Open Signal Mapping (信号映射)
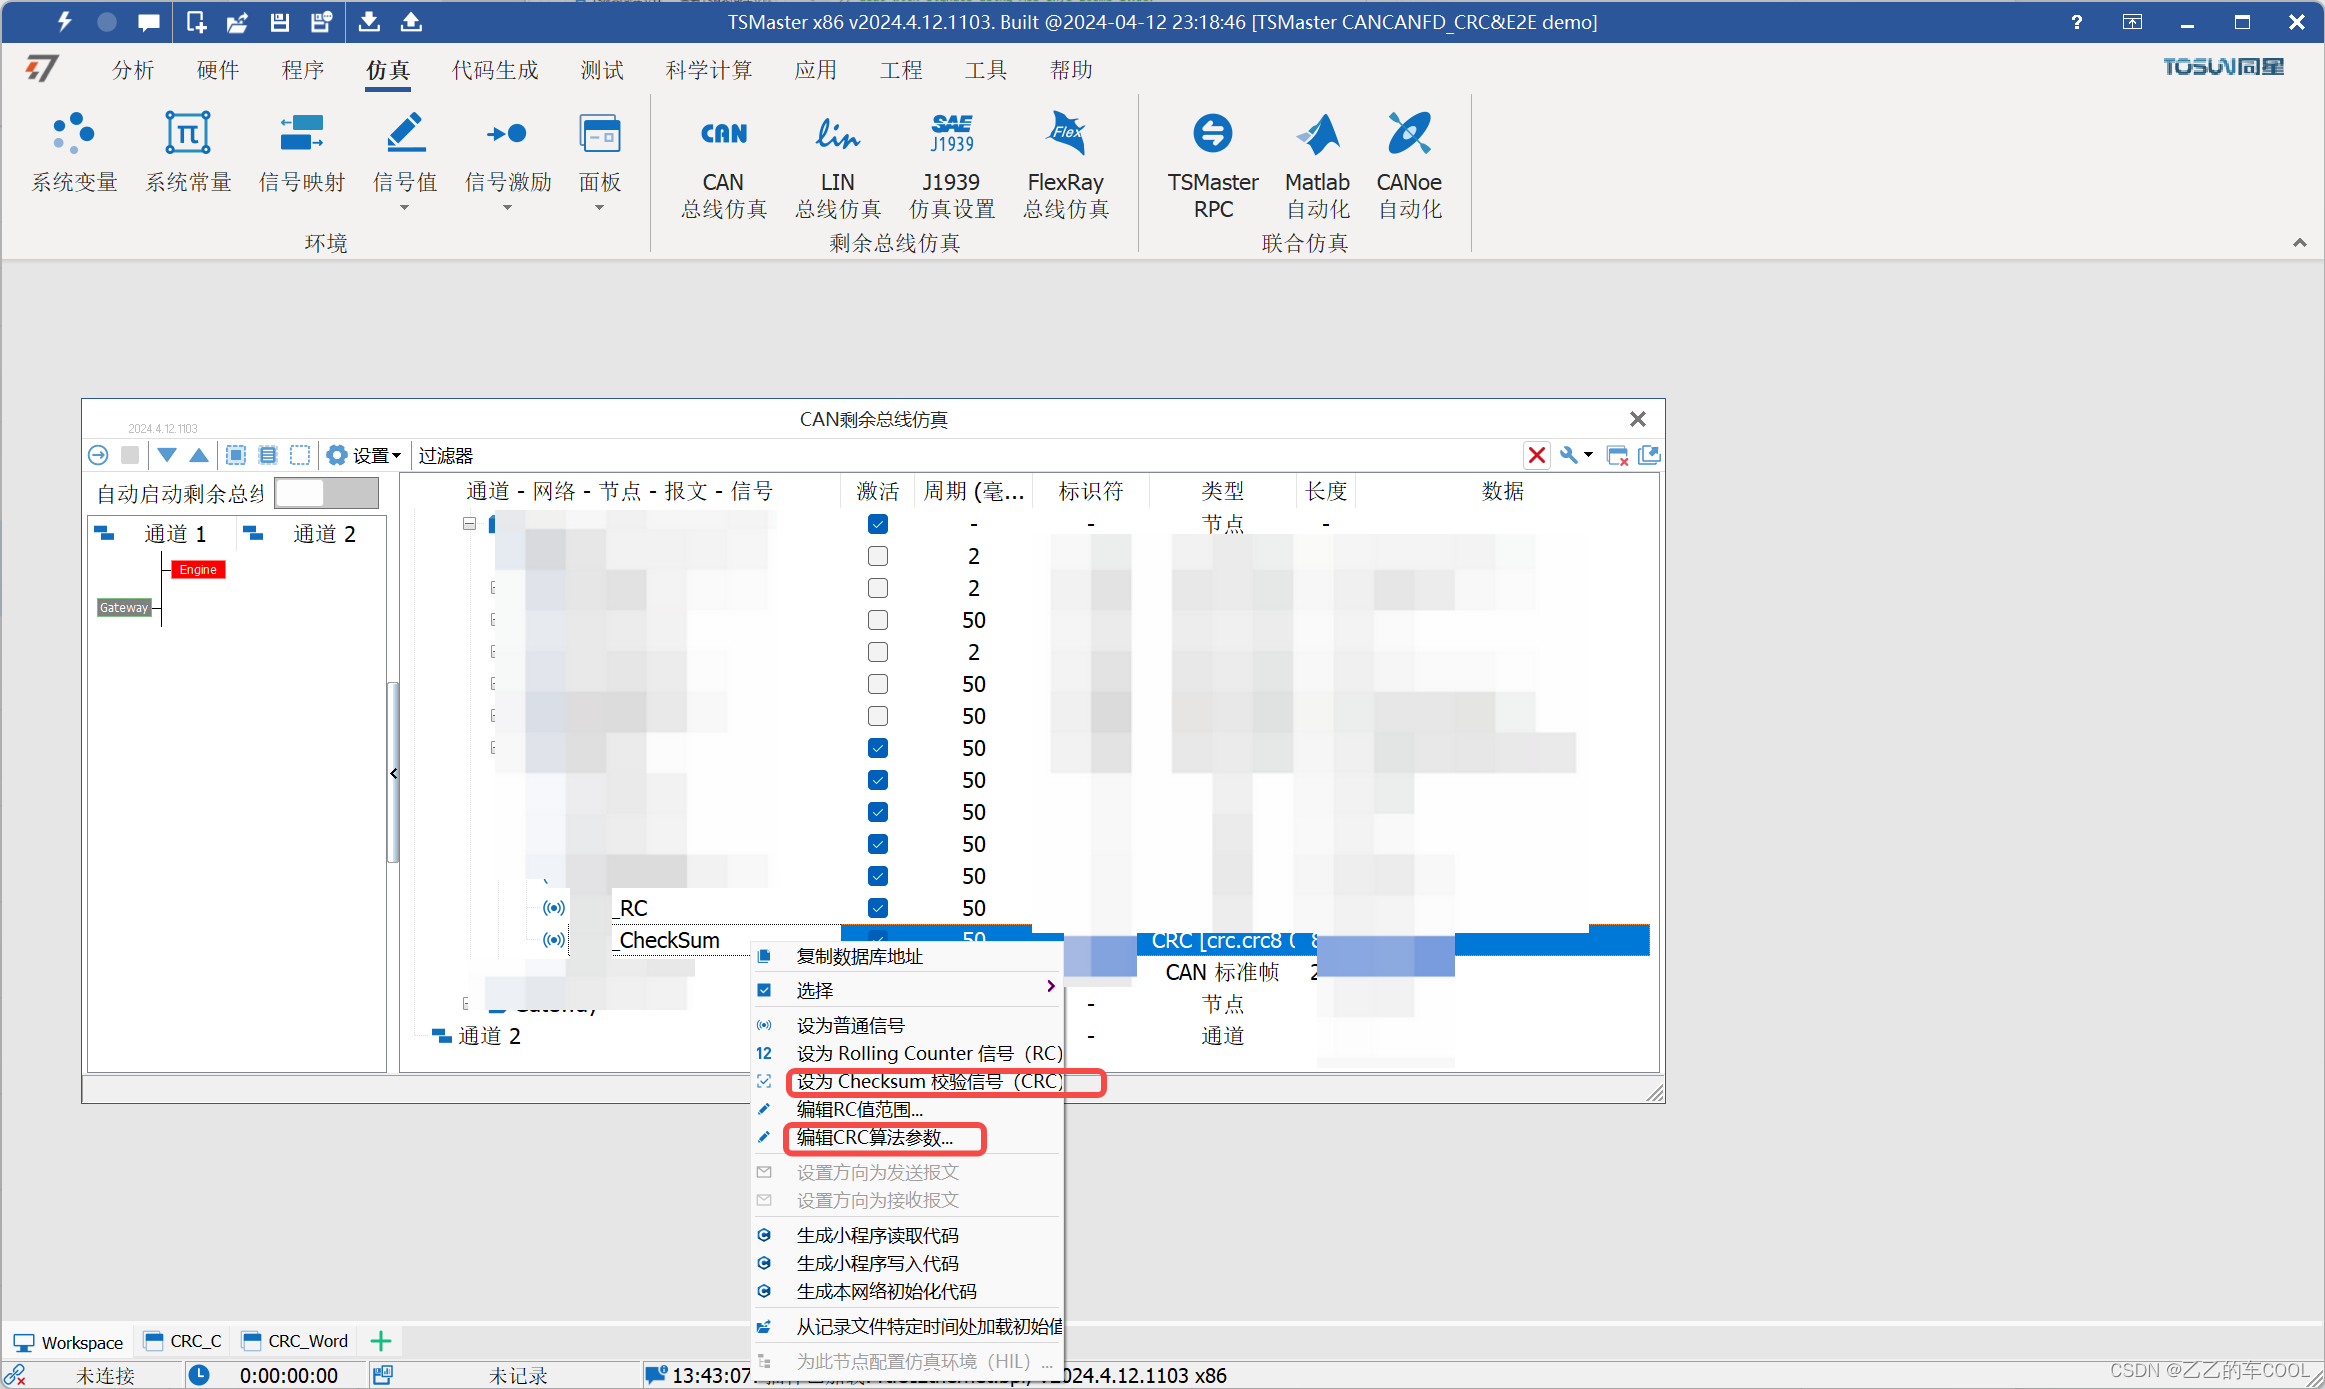The width and height of the screenshot is (2325, 1389). 302,152
